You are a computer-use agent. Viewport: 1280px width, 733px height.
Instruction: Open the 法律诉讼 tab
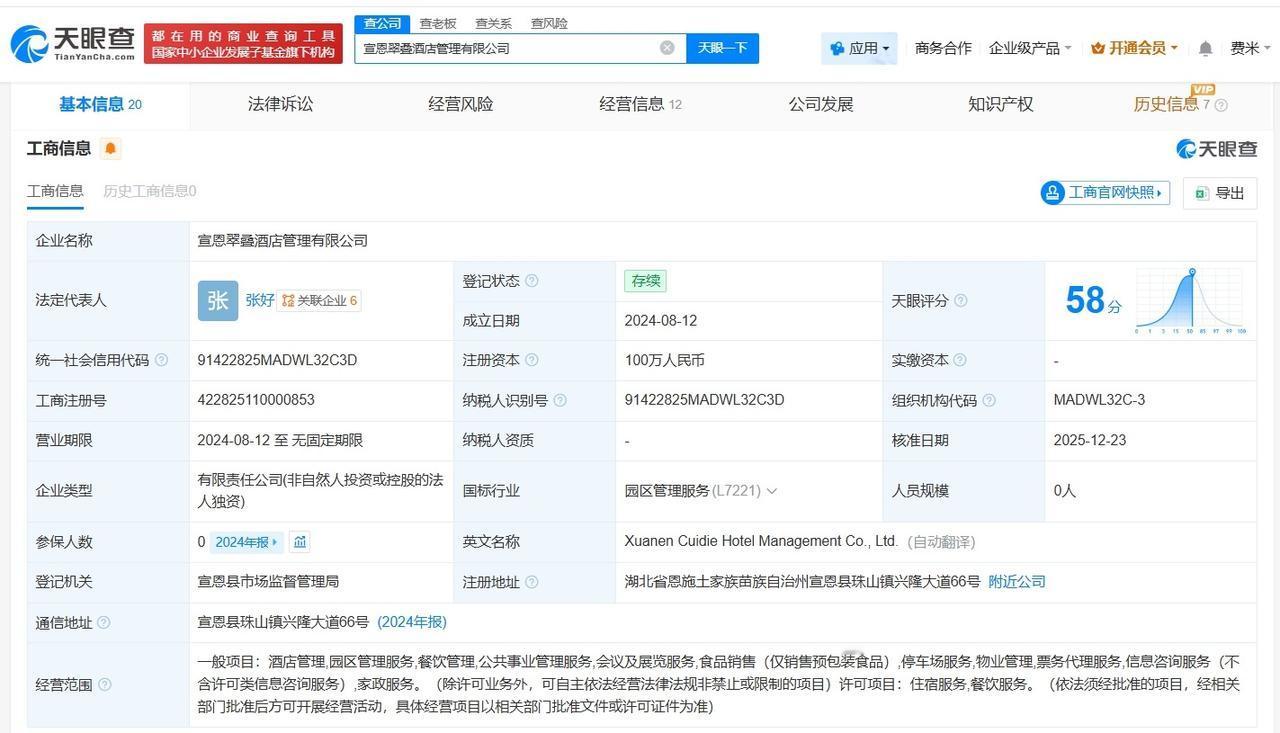click(x=280, y=104)
